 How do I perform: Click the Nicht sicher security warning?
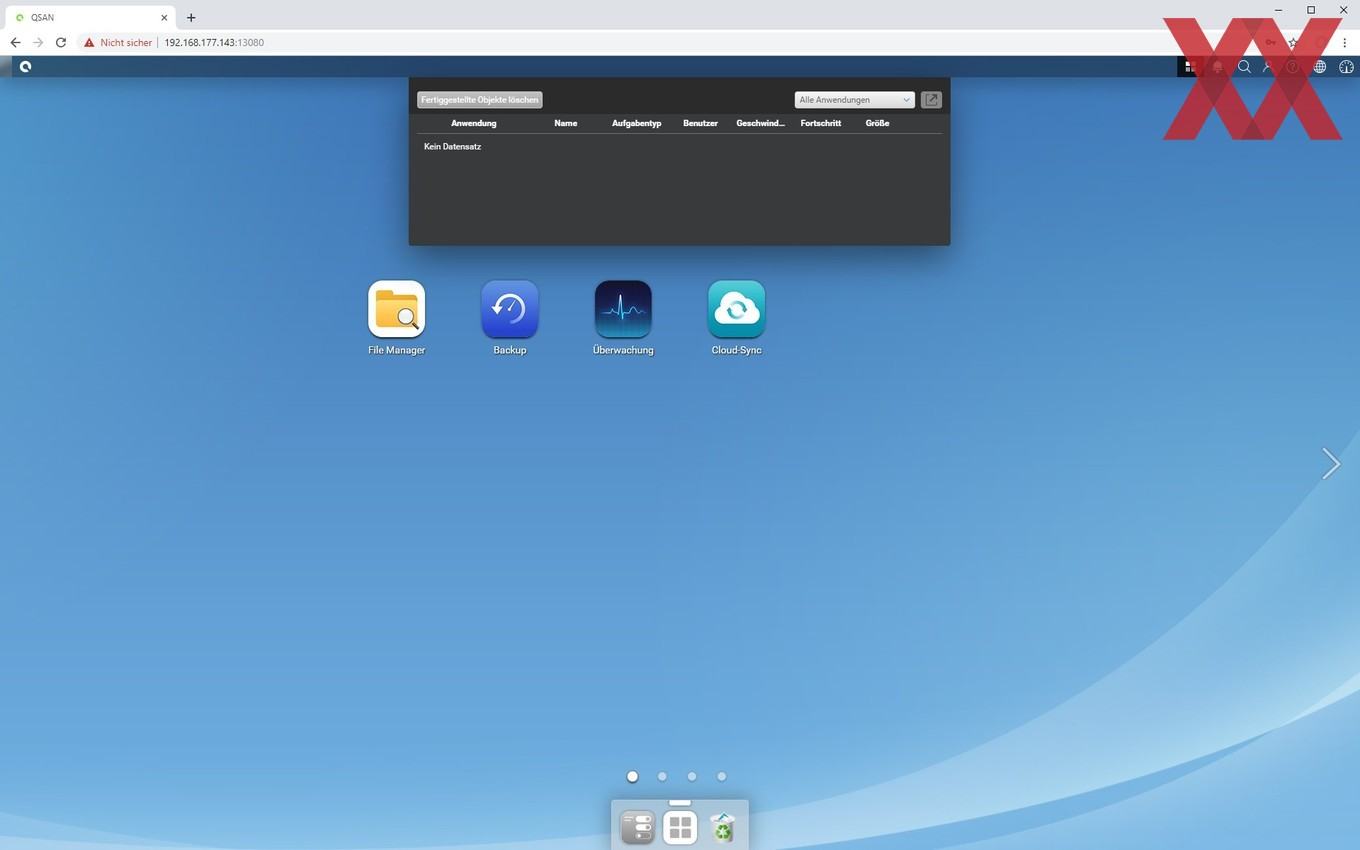coord(118,43)
